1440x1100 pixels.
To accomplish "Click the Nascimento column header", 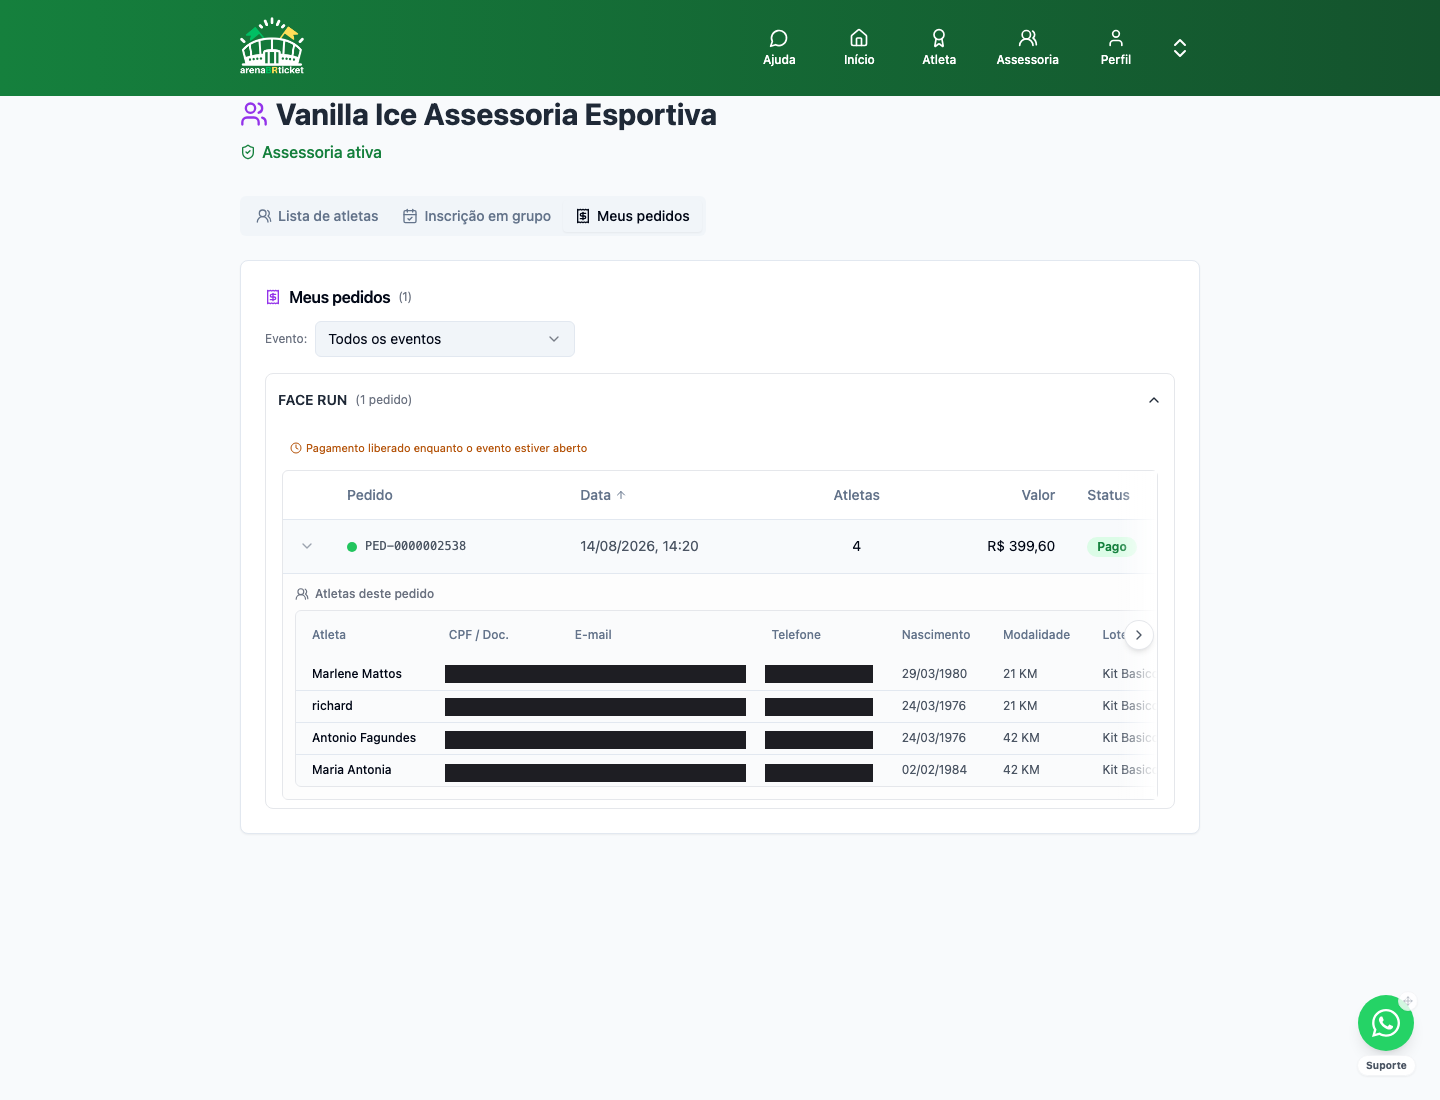I will pos(936,635).
